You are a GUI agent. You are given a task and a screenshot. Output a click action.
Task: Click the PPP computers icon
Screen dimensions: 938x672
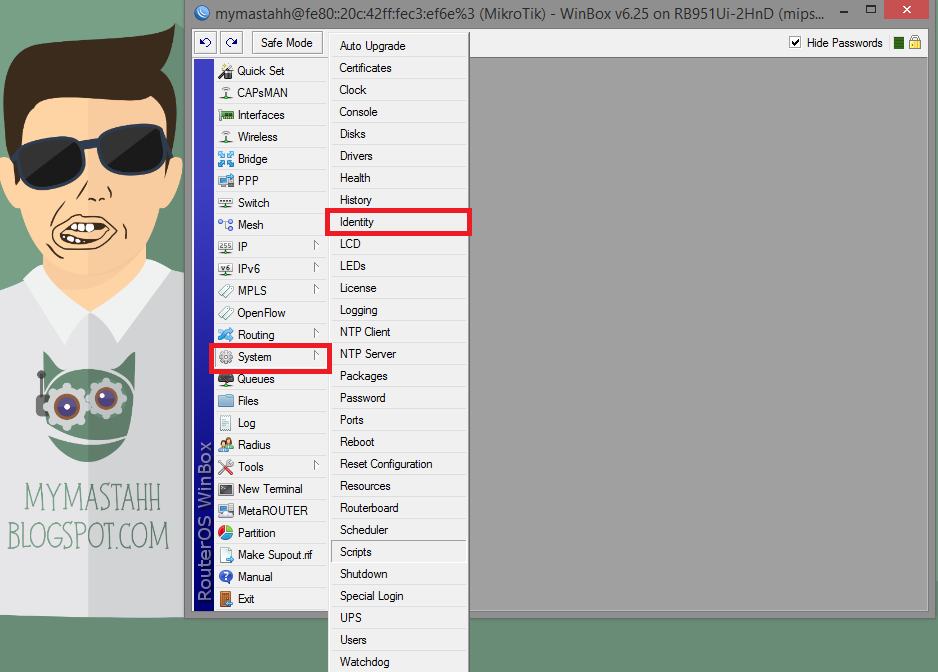[226, 181]
